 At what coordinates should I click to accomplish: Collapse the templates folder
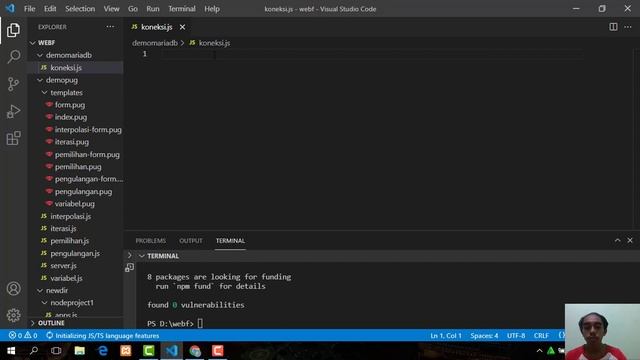(x=44, y=93)
